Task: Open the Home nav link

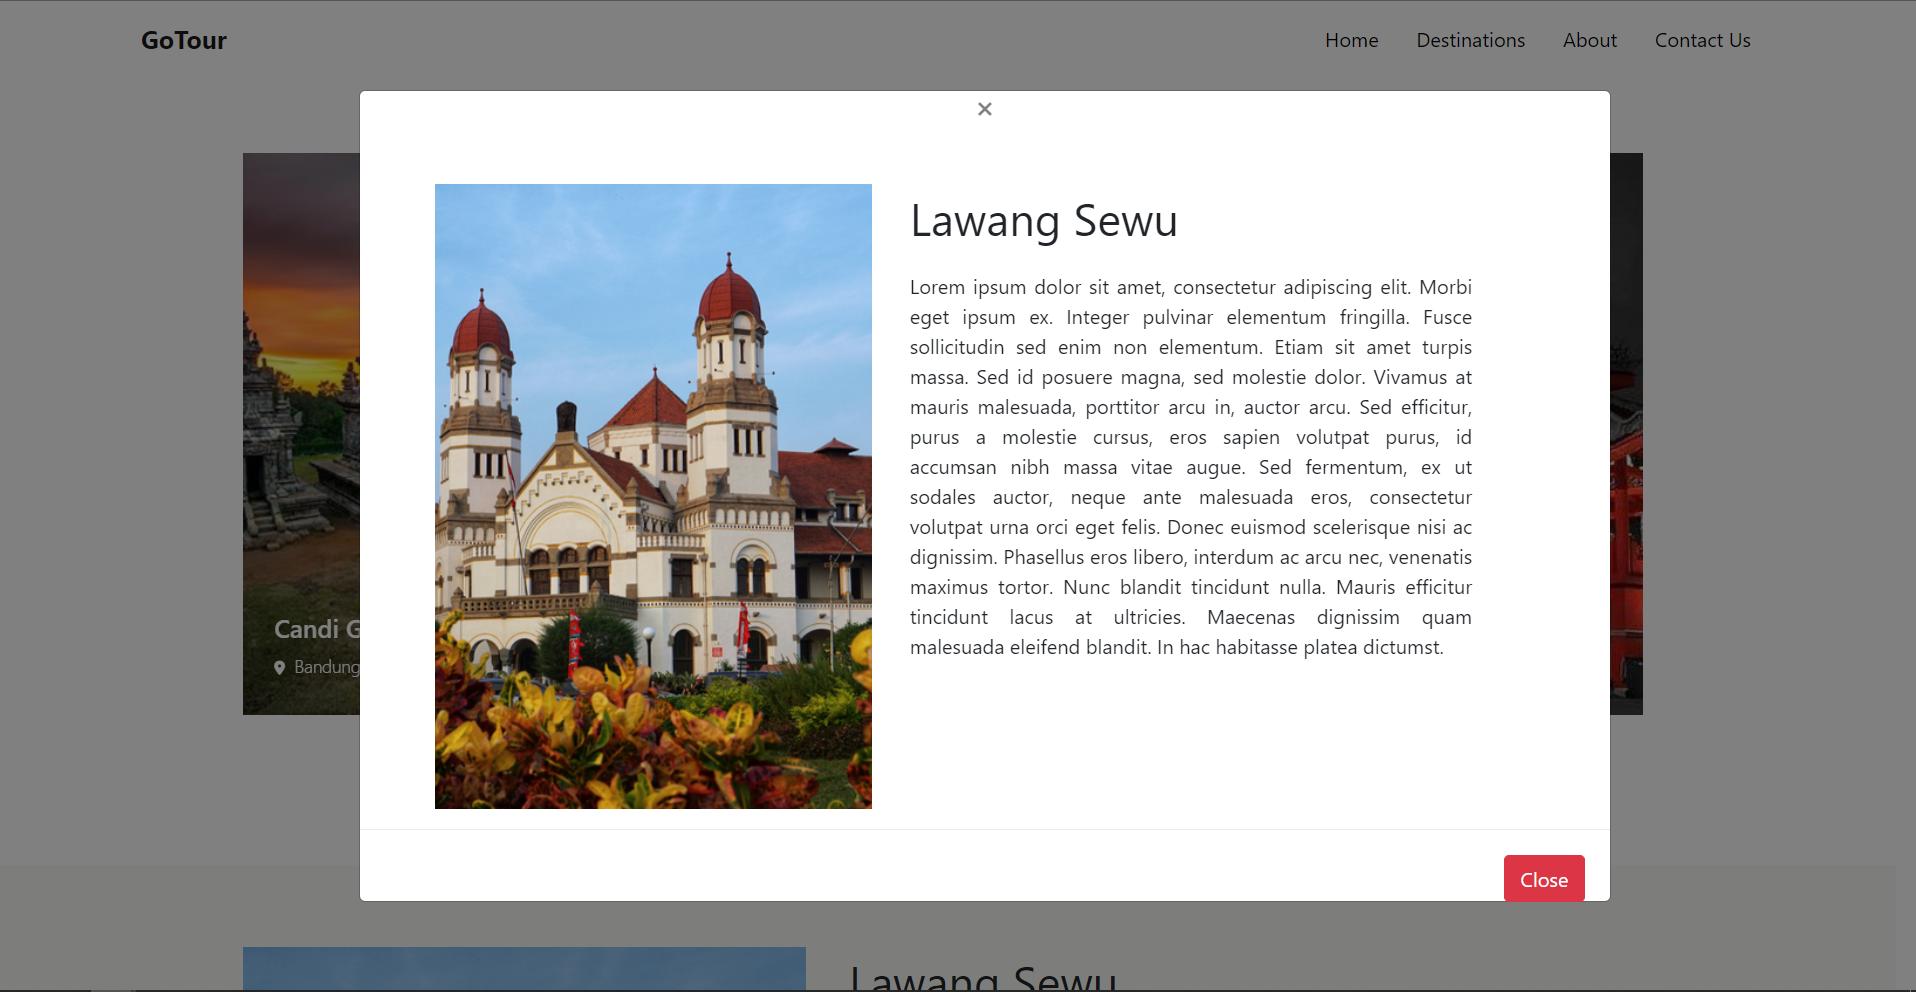Action: coord(1351,40)
